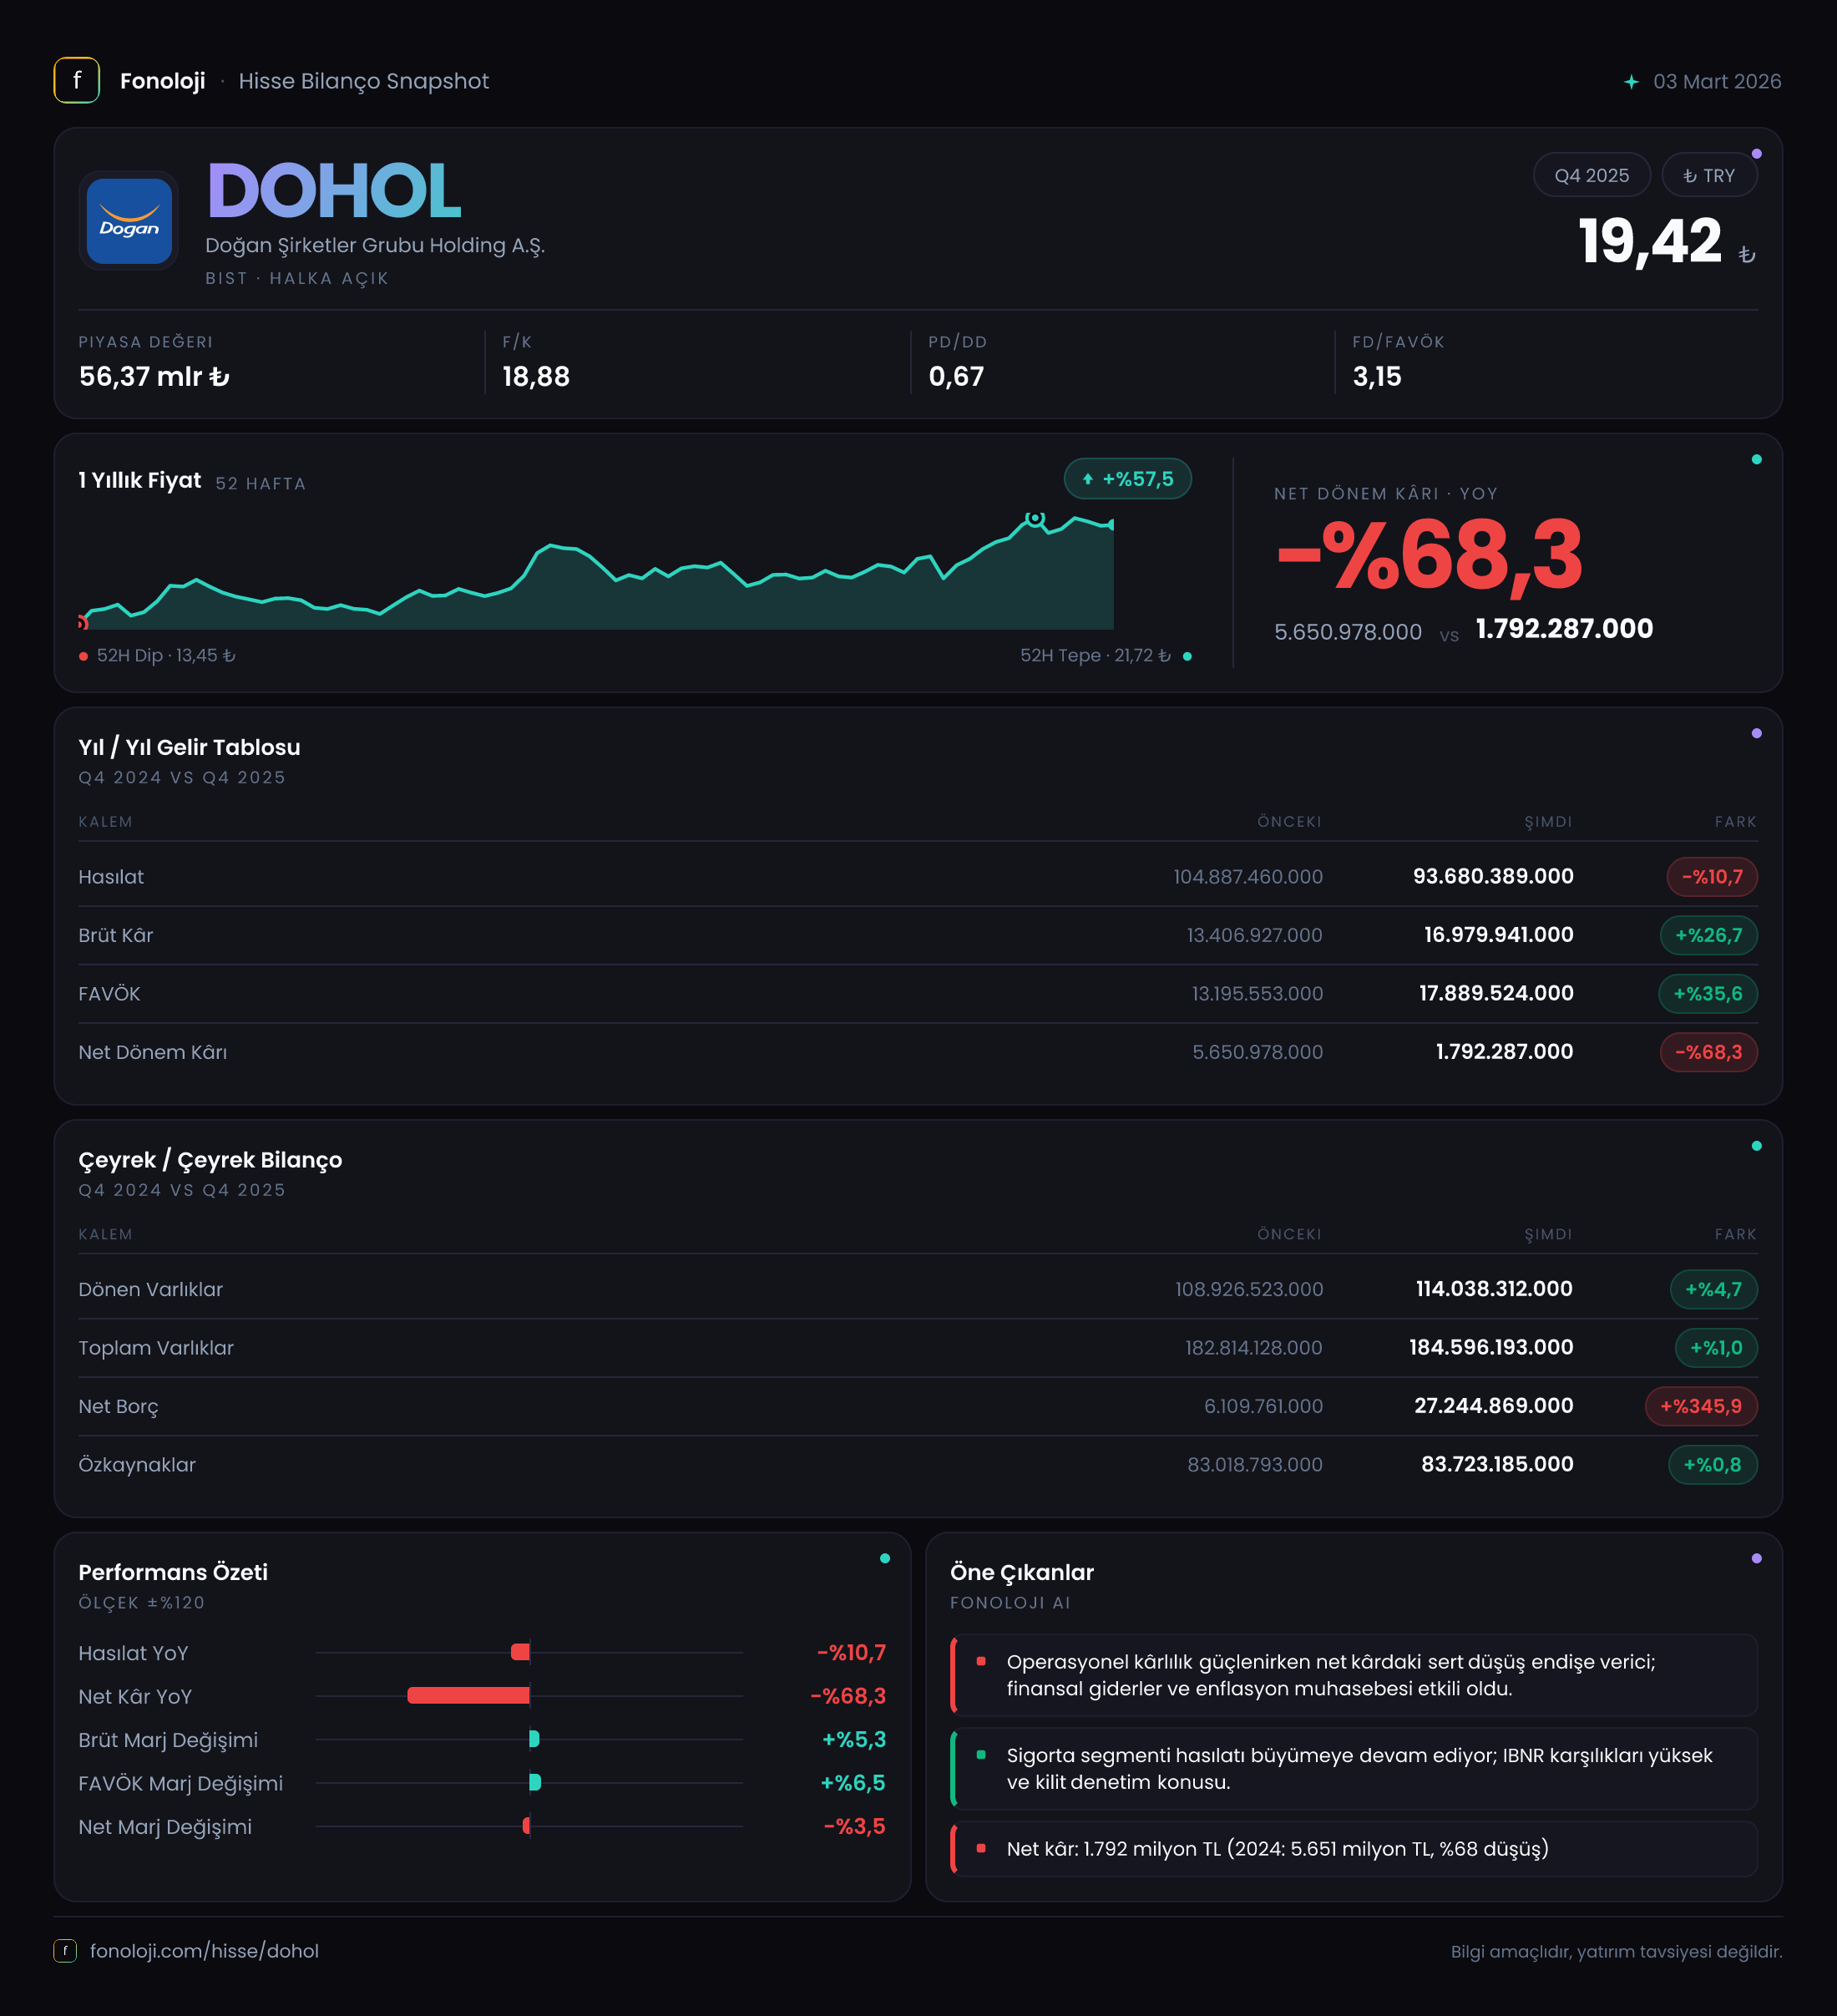Click the purple dot on Öne Çıkanlar card corner
1837x2016 pixels.
click(x=1756, y=1559)
